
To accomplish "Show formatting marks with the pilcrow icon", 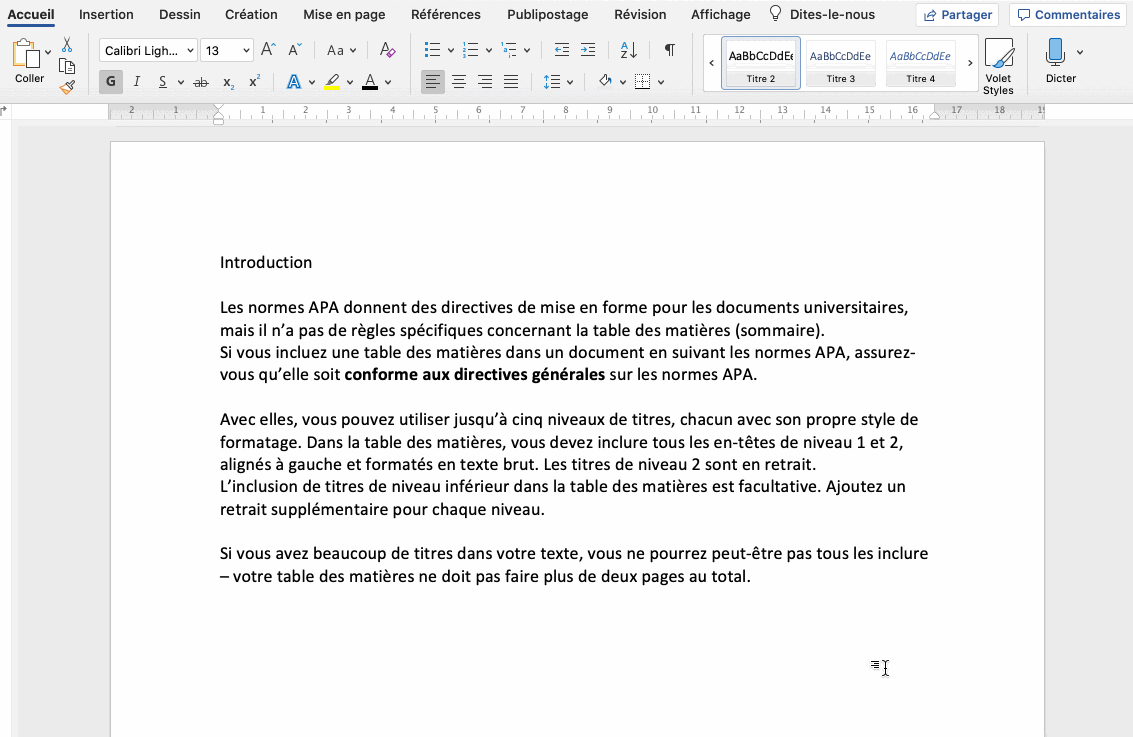I will pyautogui.click(x=668, y=50).
